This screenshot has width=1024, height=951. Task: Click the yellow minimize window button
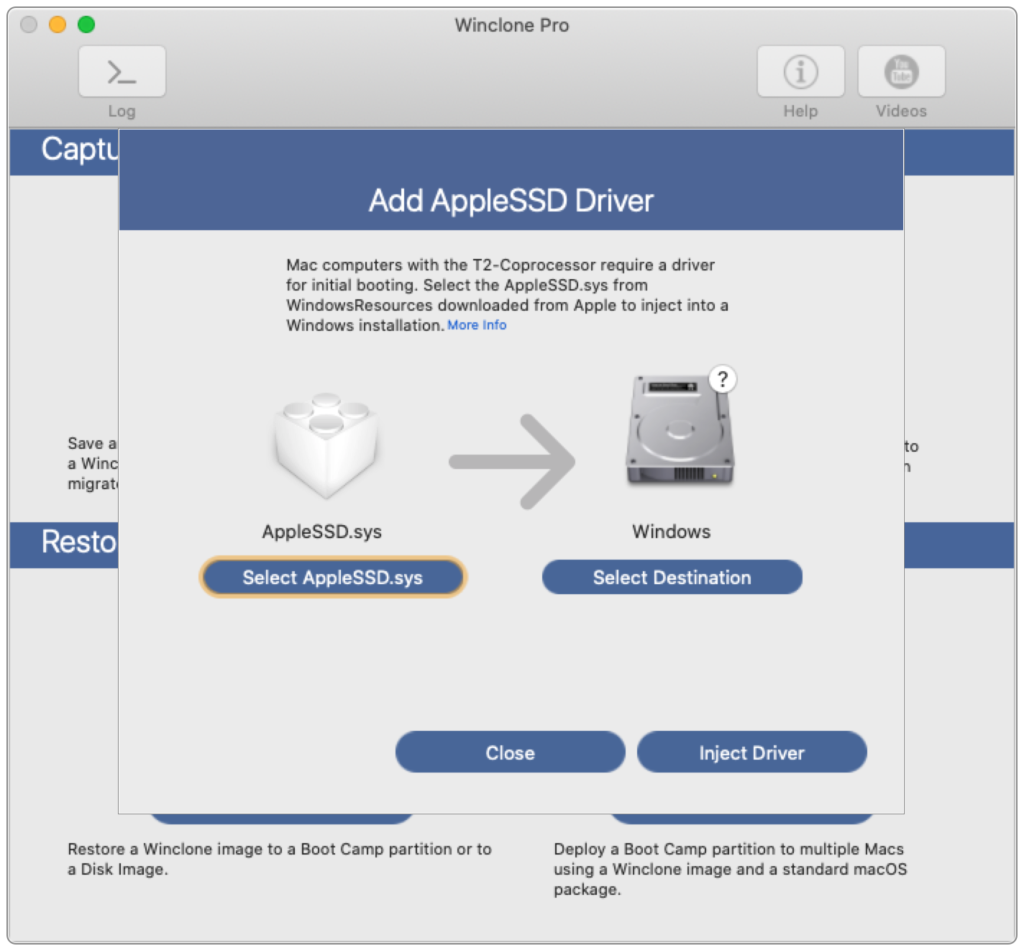57,25
